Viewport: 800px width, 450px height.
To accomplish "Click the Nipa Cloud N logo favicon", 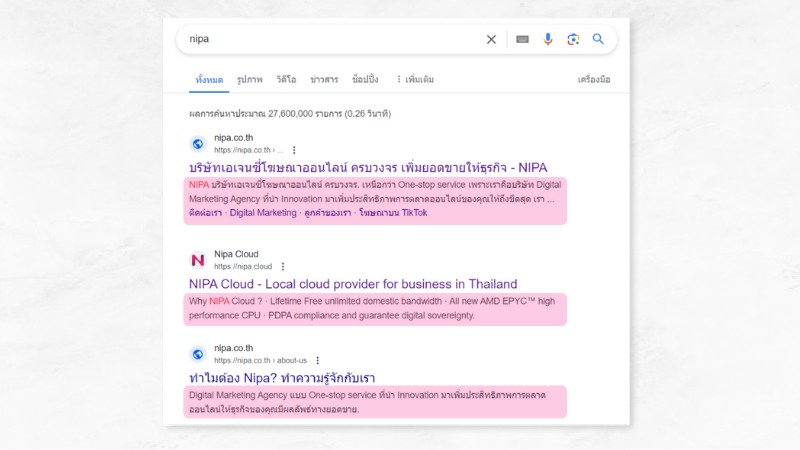I will [198, 260].
